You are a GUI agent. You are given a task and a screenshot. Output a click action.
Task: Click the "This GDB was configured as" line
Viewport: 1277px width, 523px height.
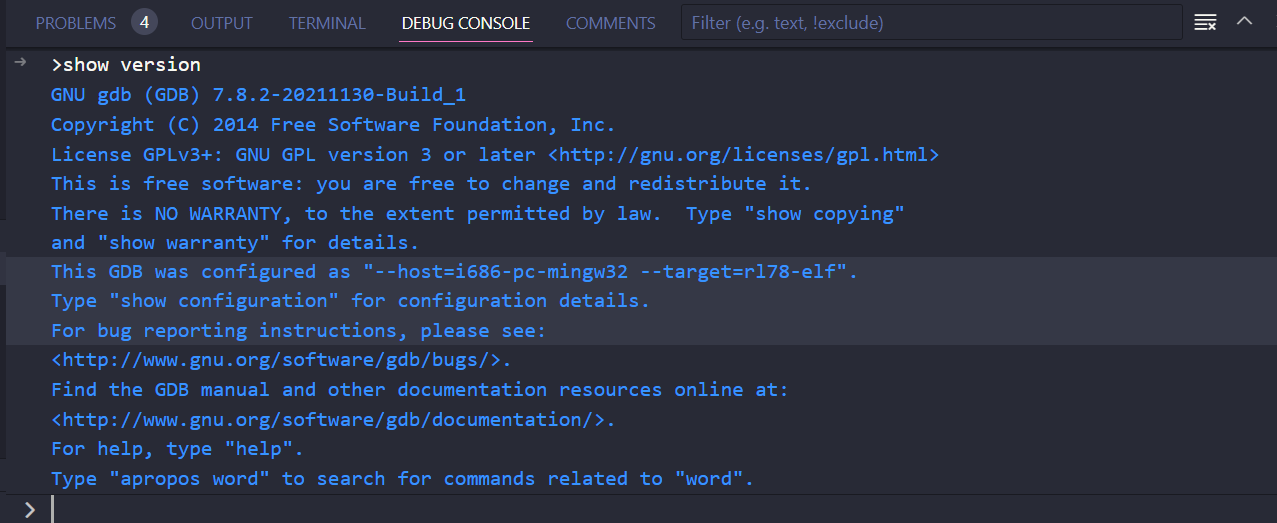[454, 272]
